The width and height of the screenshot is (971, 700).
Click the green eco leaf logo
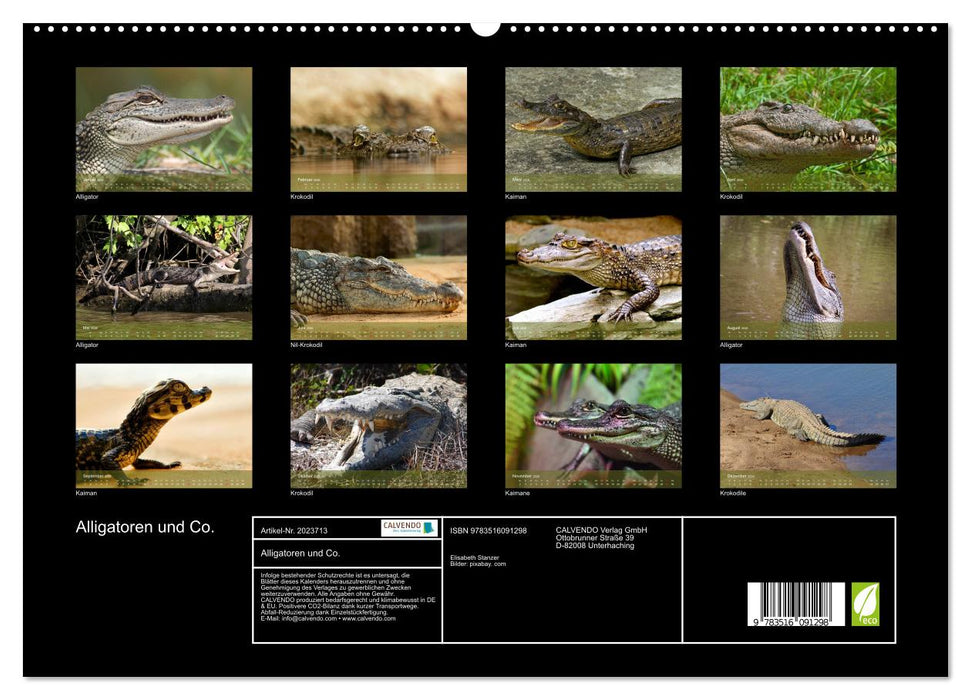coord(865,604)
